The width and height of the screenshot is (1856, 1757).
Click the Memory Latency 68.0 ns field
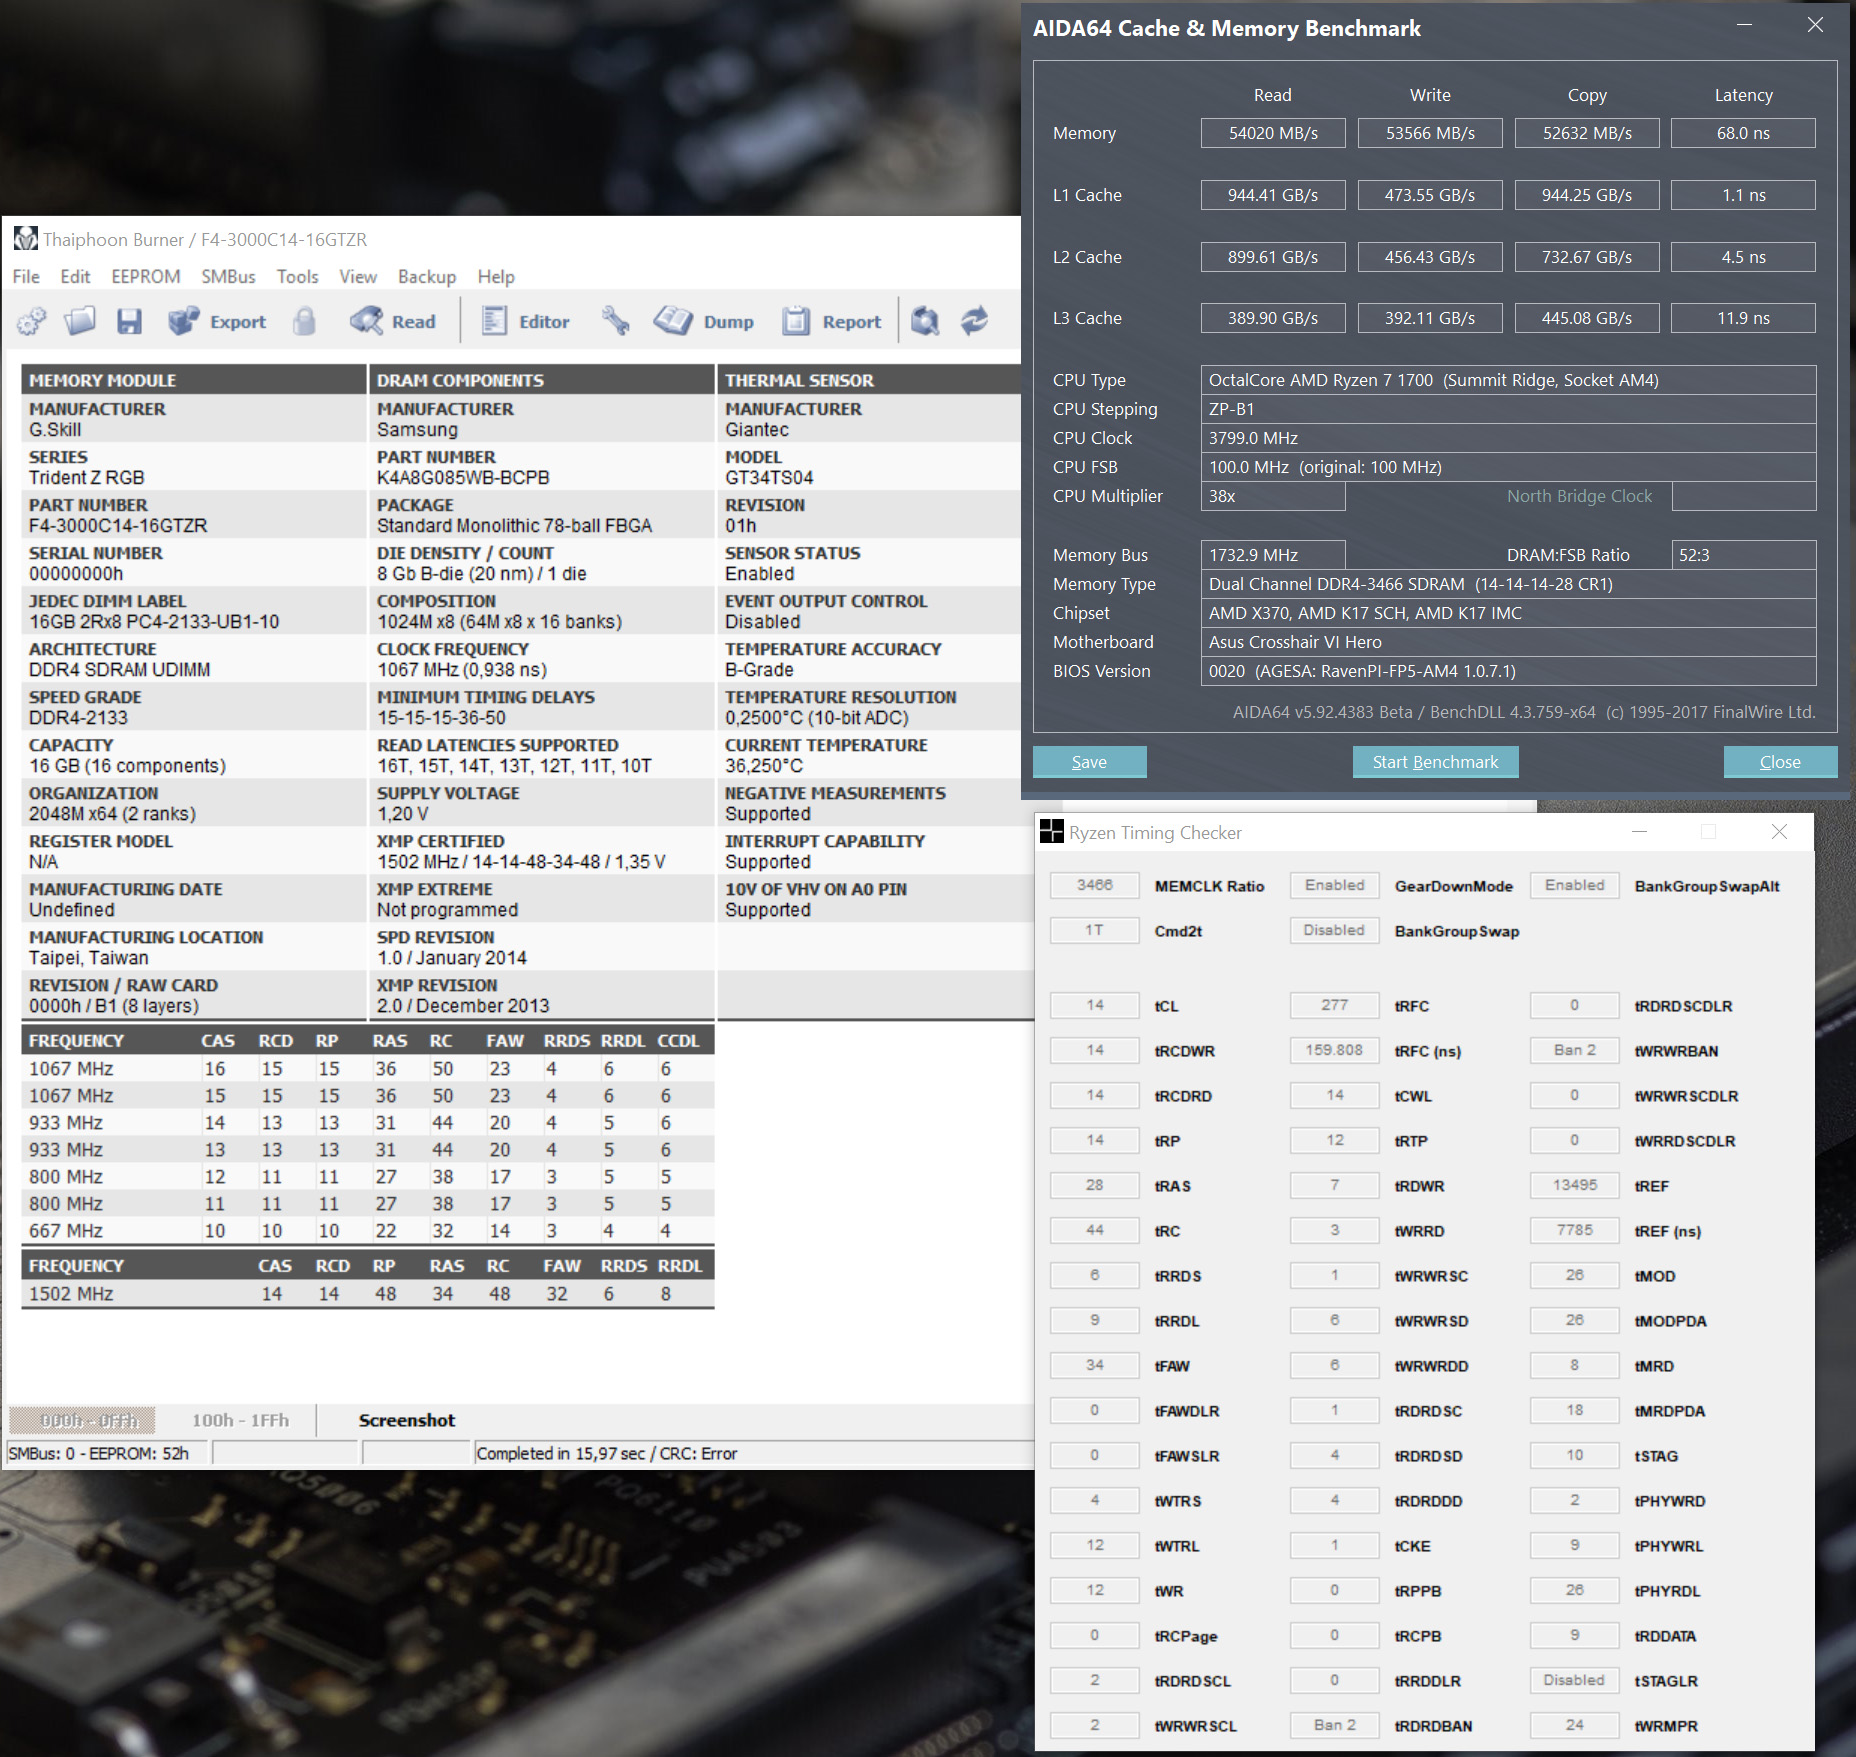(1743, 133)
